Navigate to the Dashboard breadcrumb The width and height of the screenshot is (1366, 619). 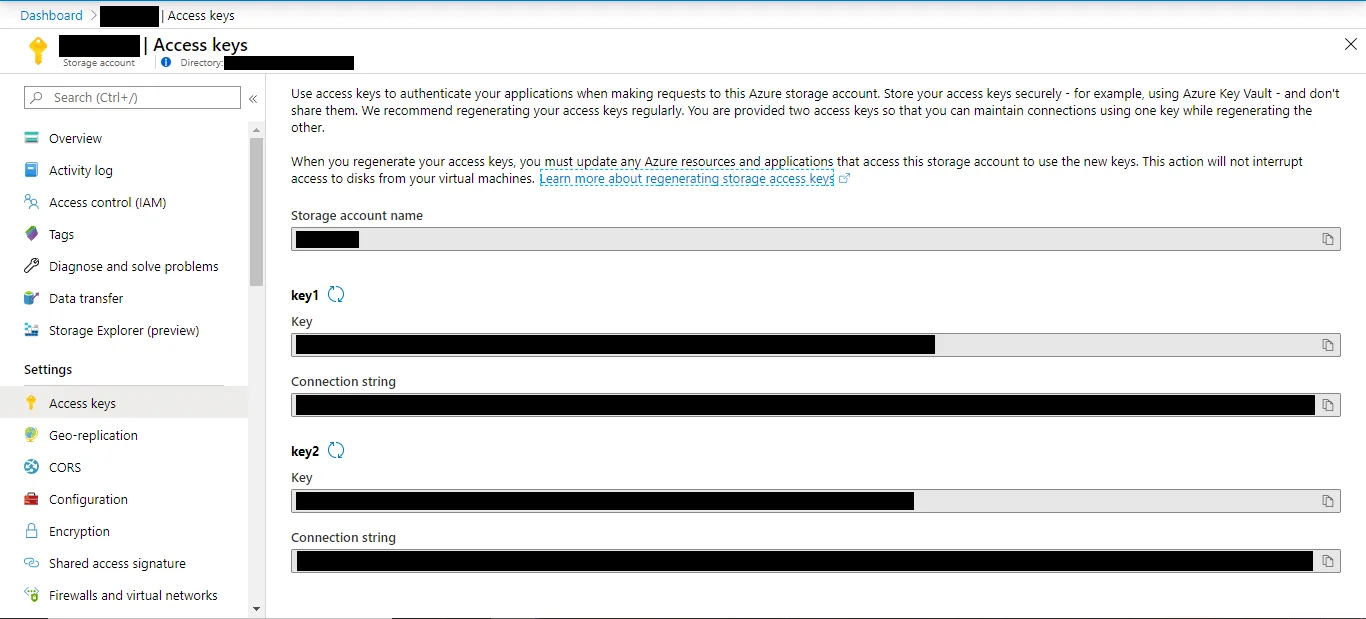51,15
